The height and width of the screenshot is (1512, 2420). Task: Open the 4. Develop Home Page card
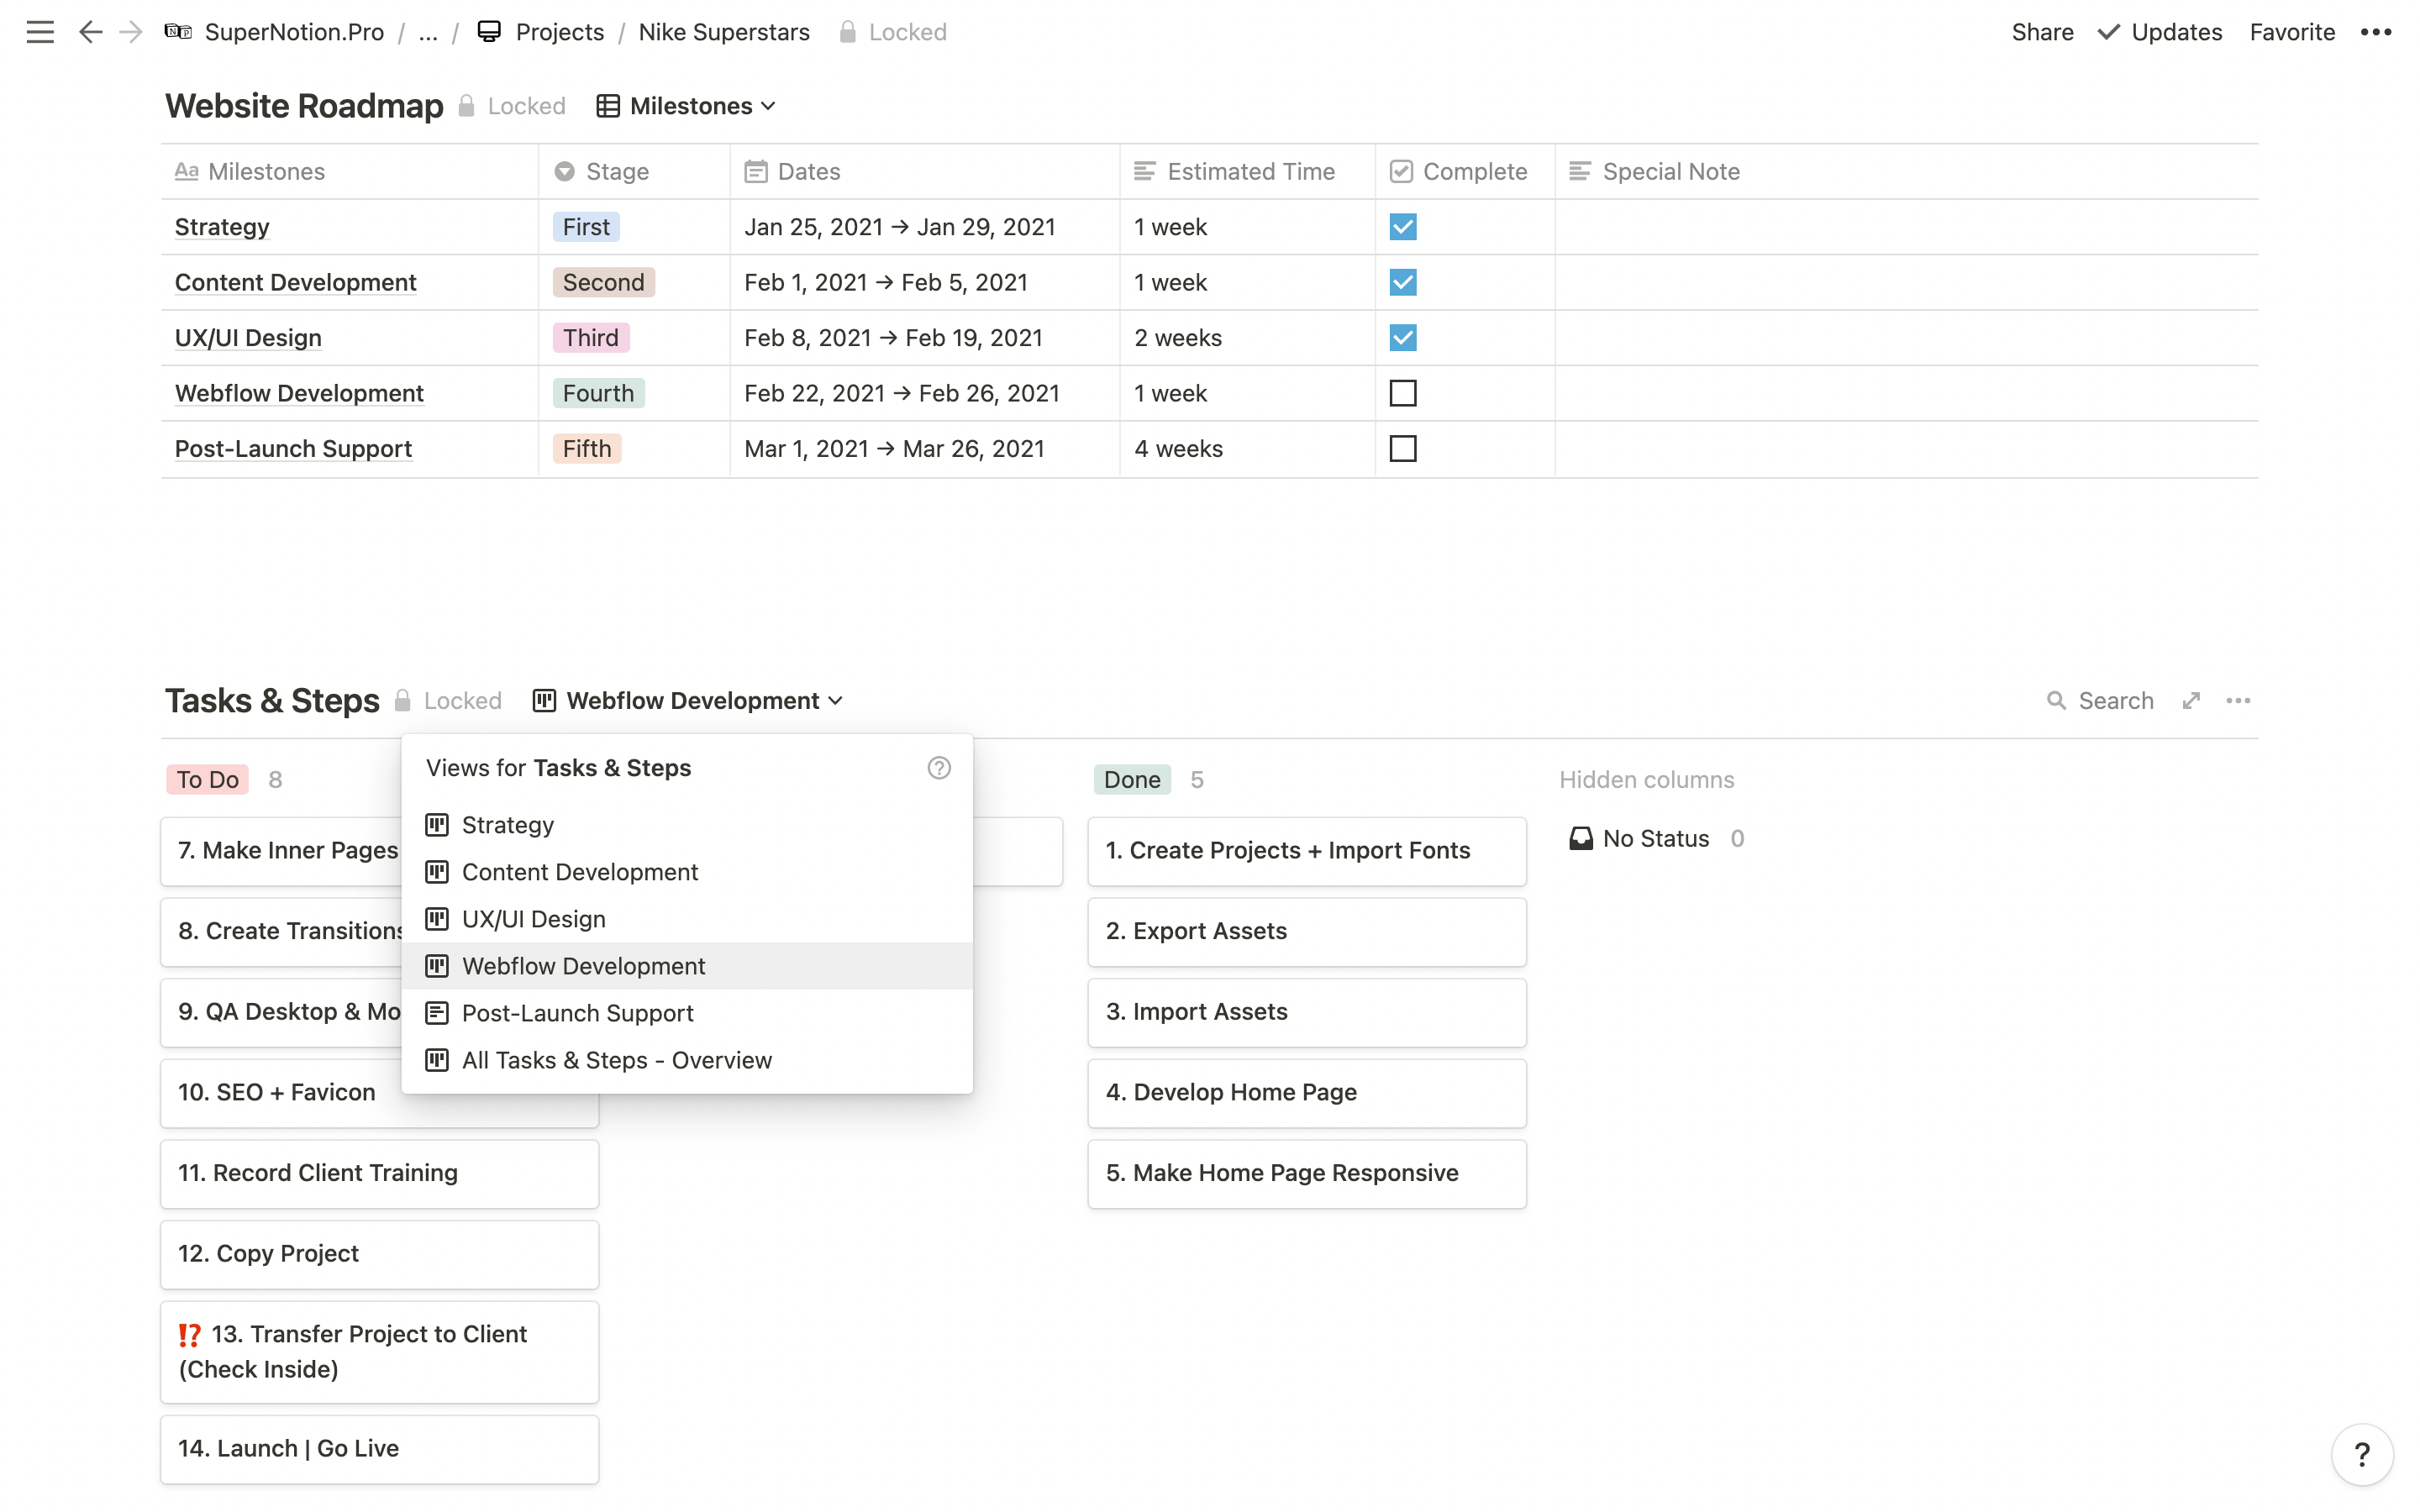[x=1230, y=1092]
